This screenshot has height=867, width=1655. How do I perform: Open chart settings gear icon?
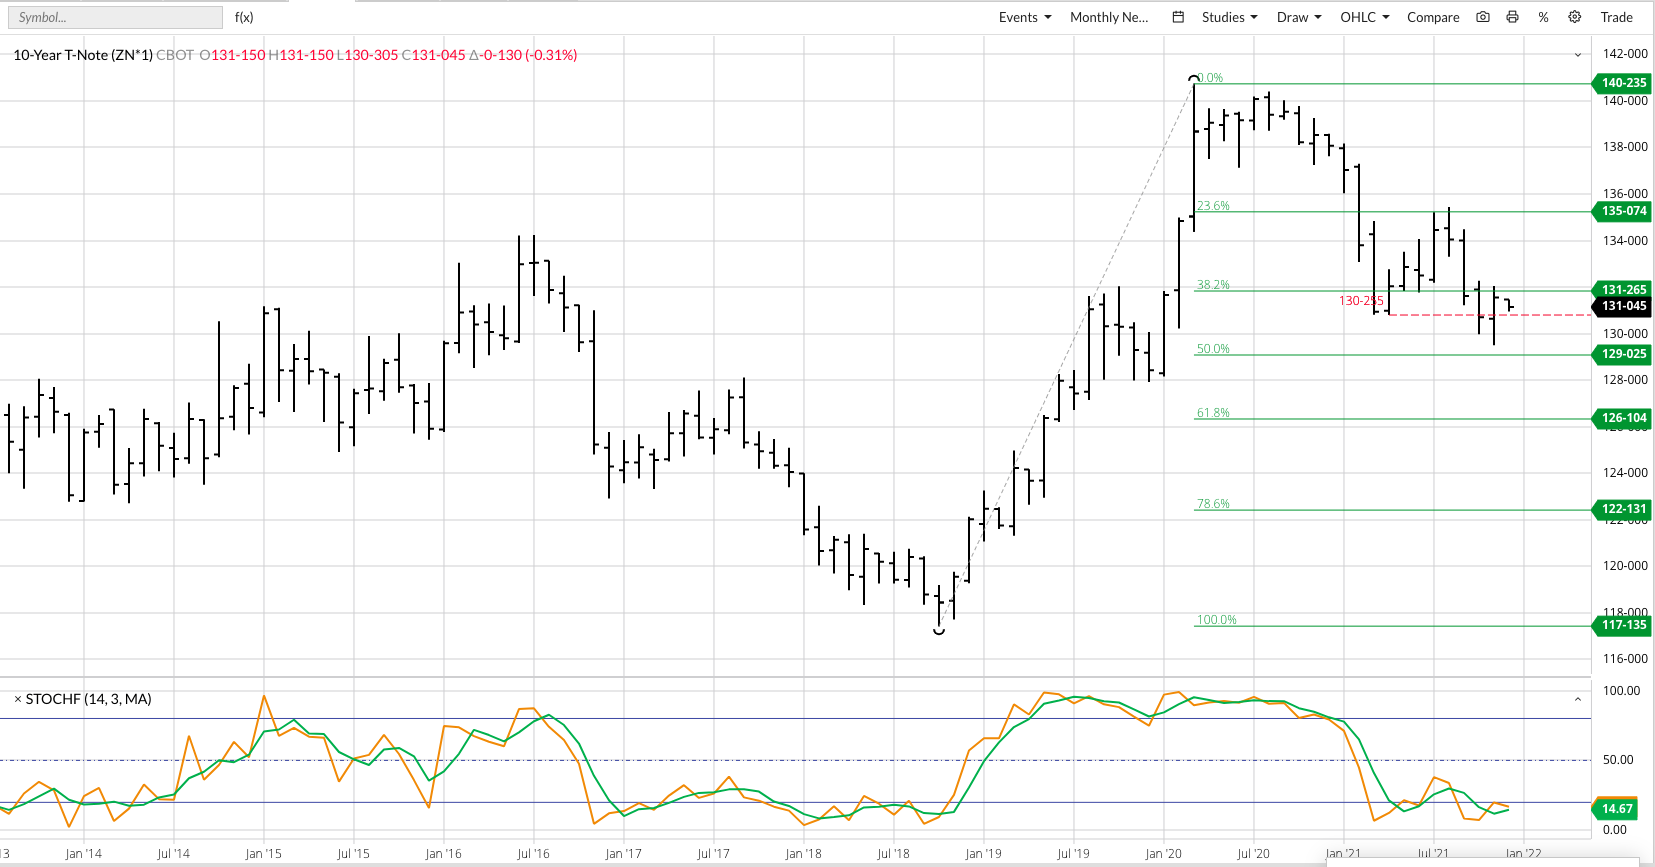tap(1574, 17)
